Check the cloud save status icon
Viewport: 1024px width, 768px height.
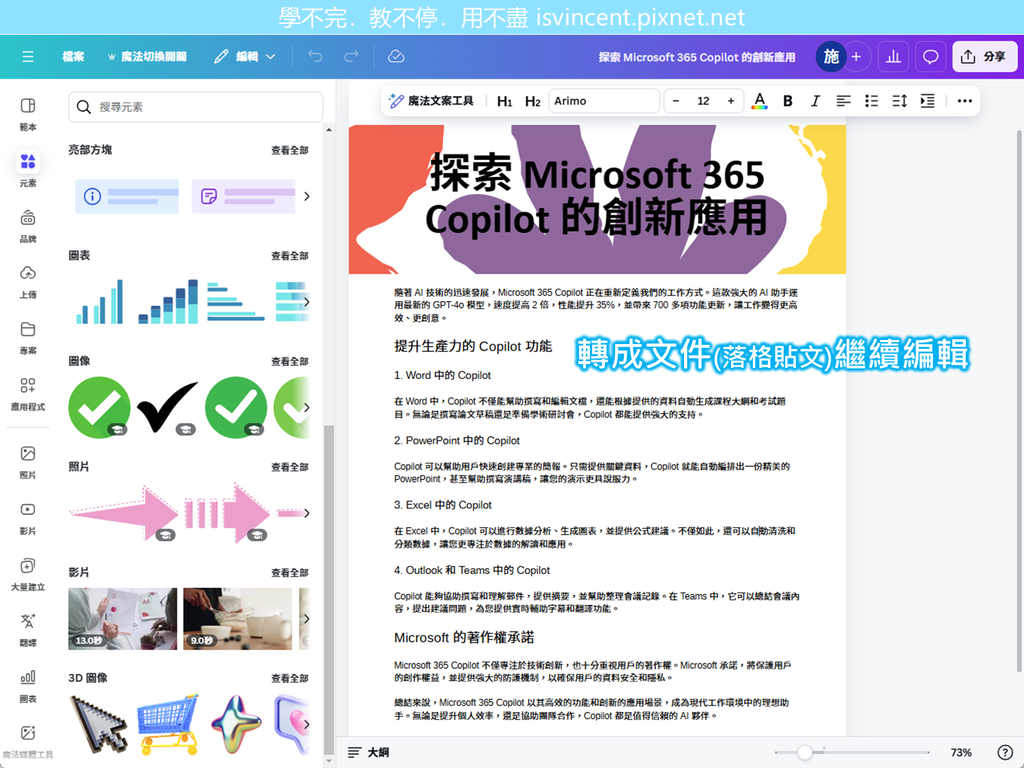(x=396, y=57)
